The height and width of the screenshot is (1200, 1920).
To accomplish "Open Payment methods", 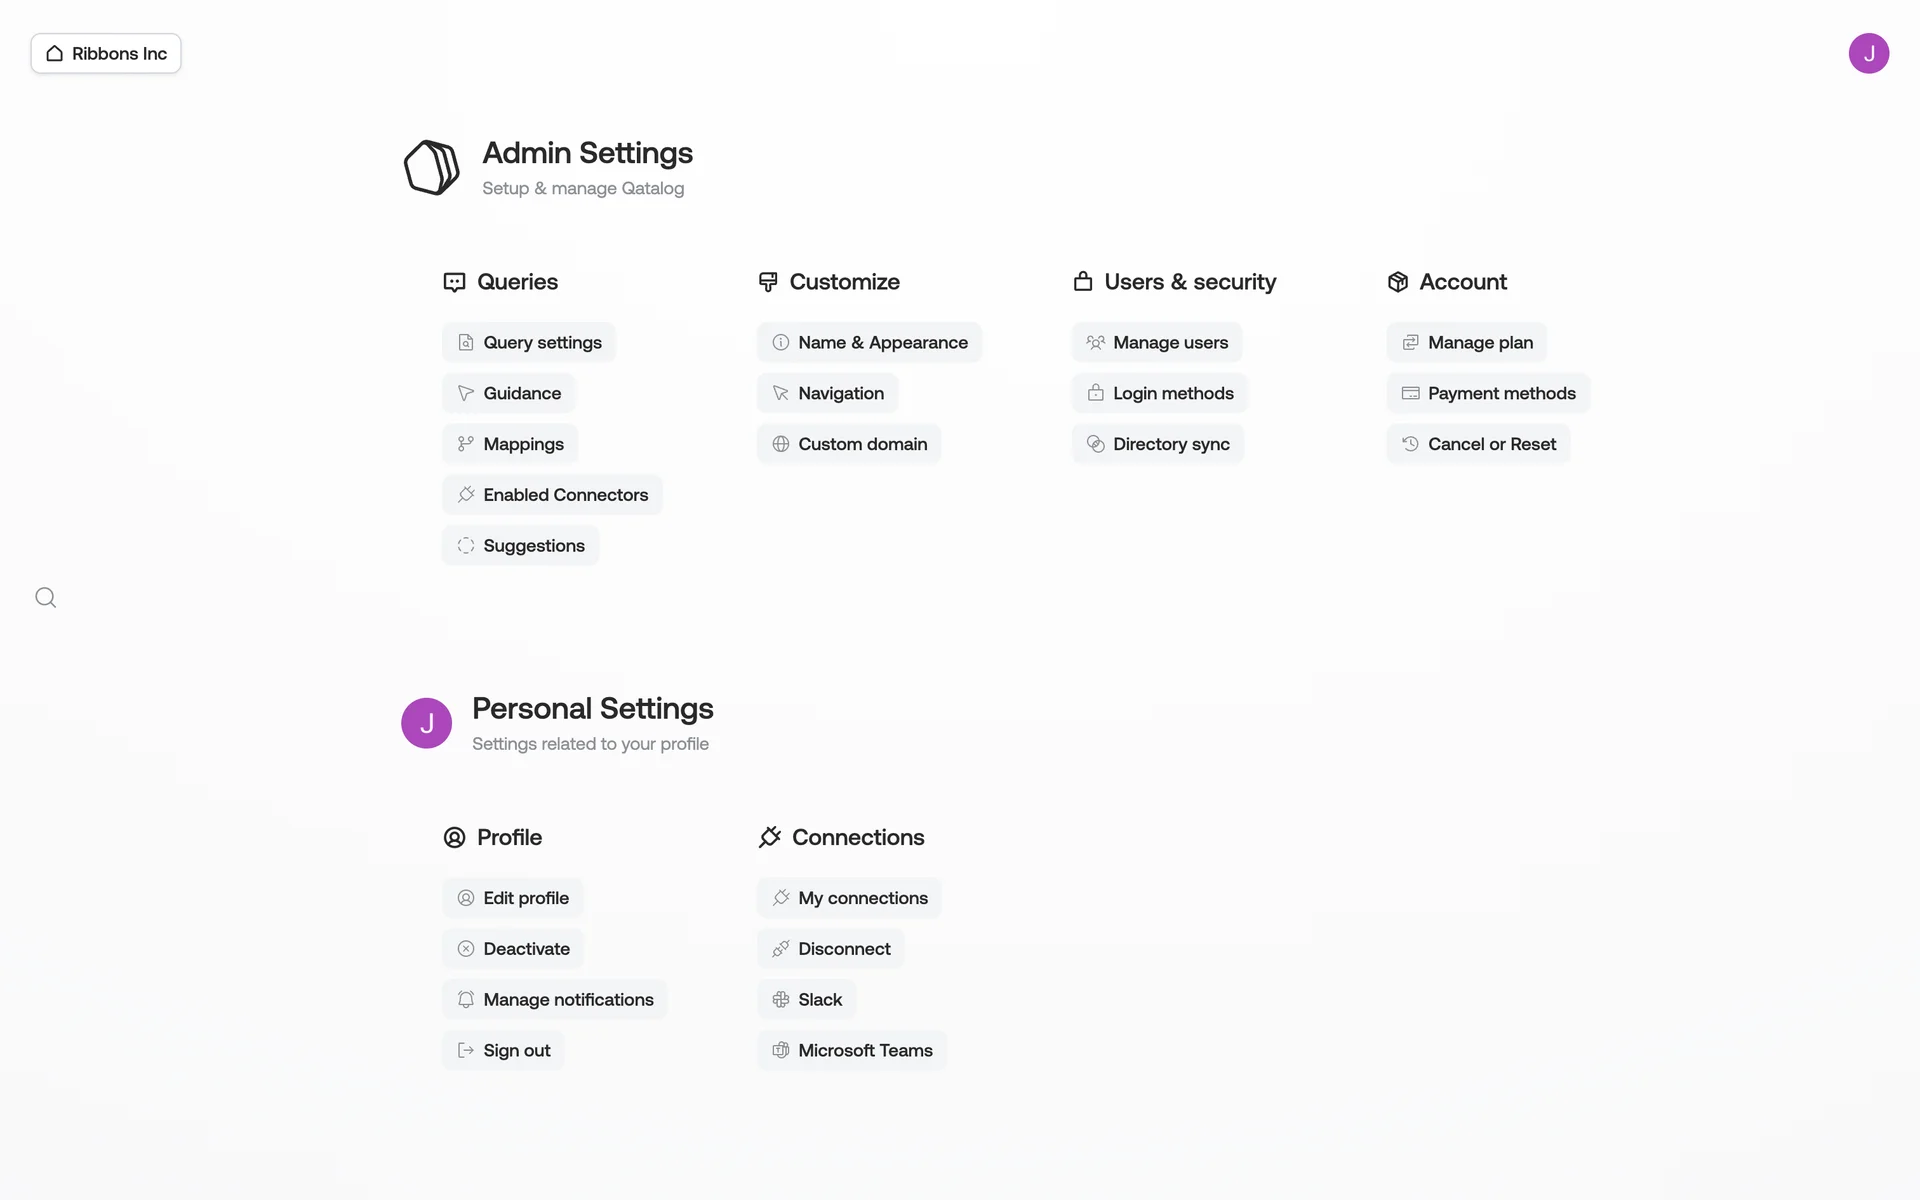I will click(1488, 394).
